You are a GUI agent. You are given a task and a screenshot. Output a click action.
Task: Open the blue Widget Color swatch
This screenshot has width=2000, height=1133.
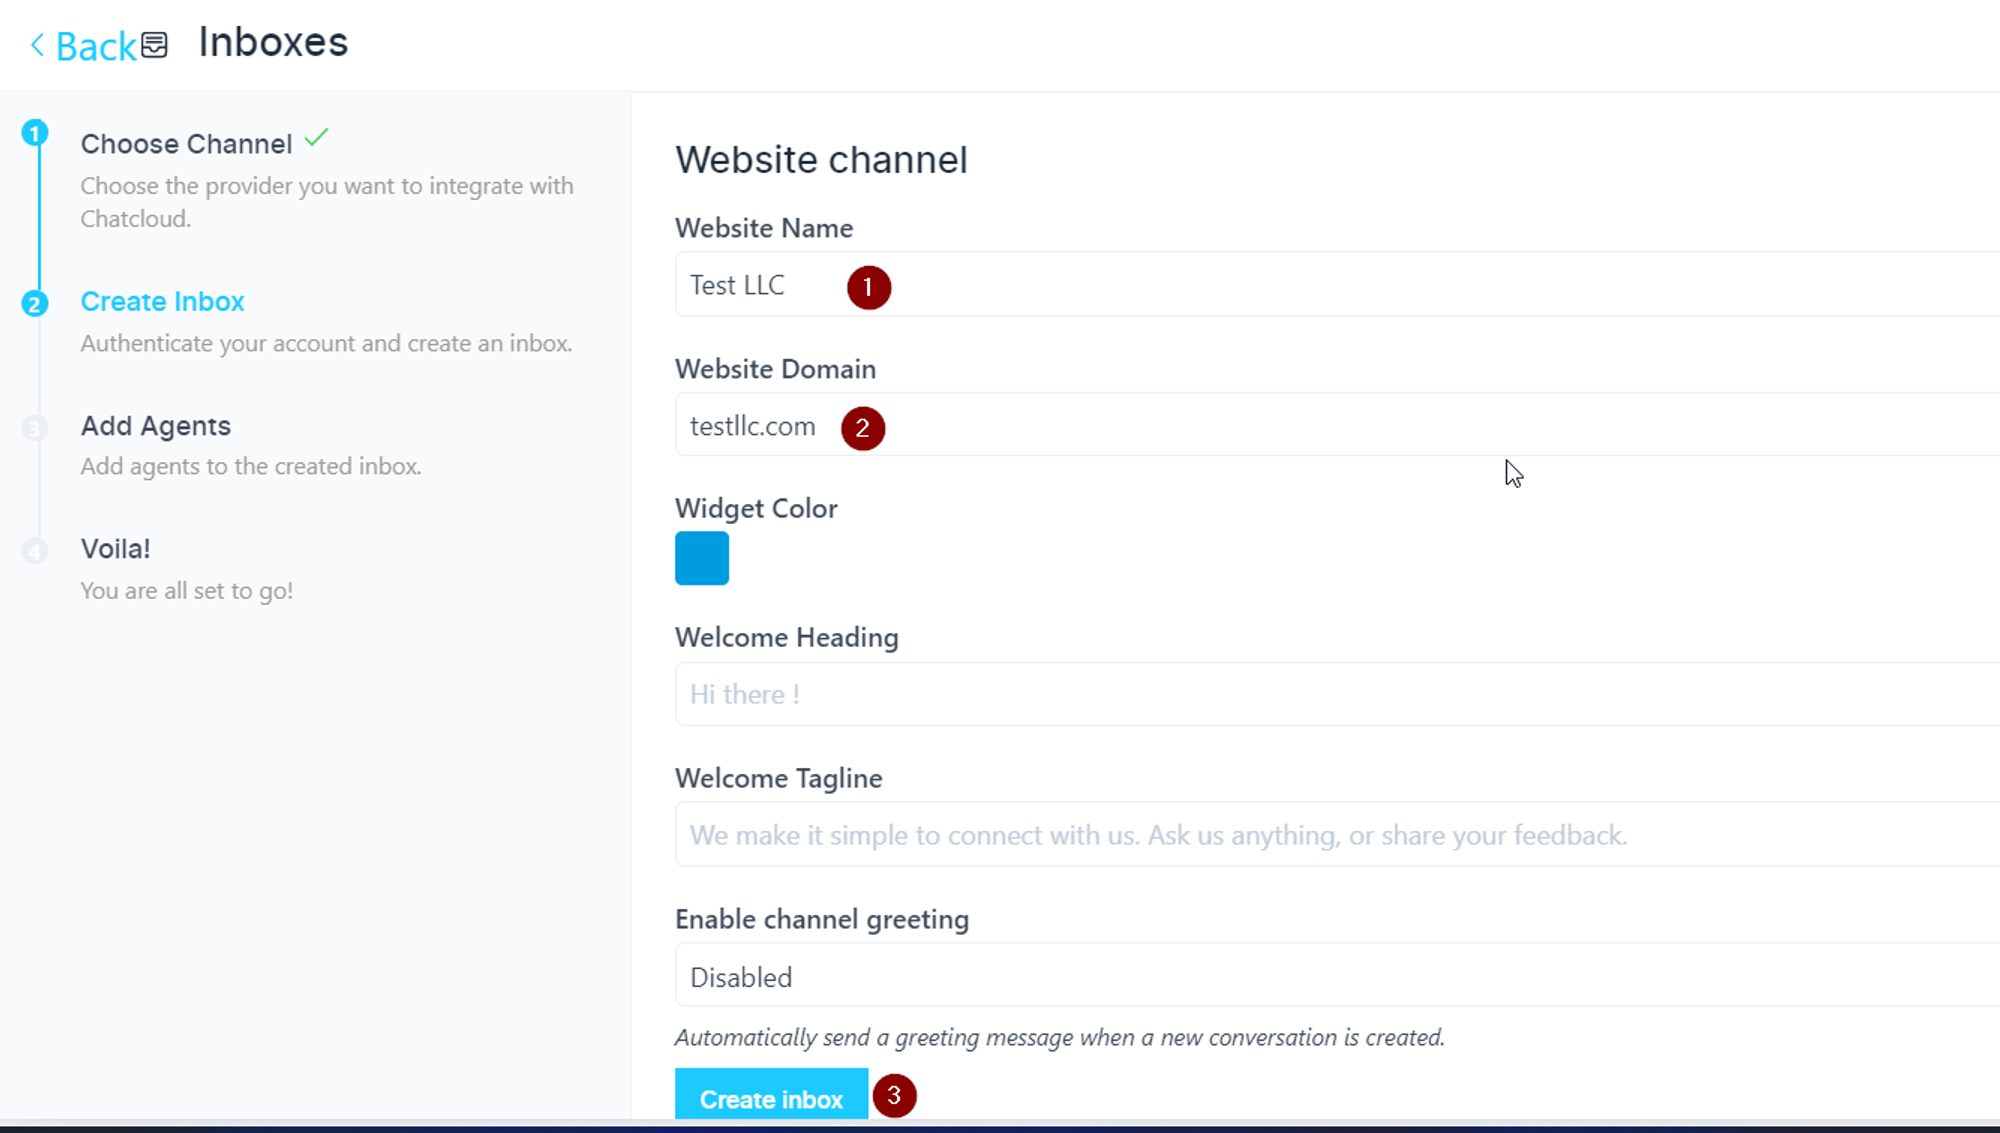coord(701,558)
